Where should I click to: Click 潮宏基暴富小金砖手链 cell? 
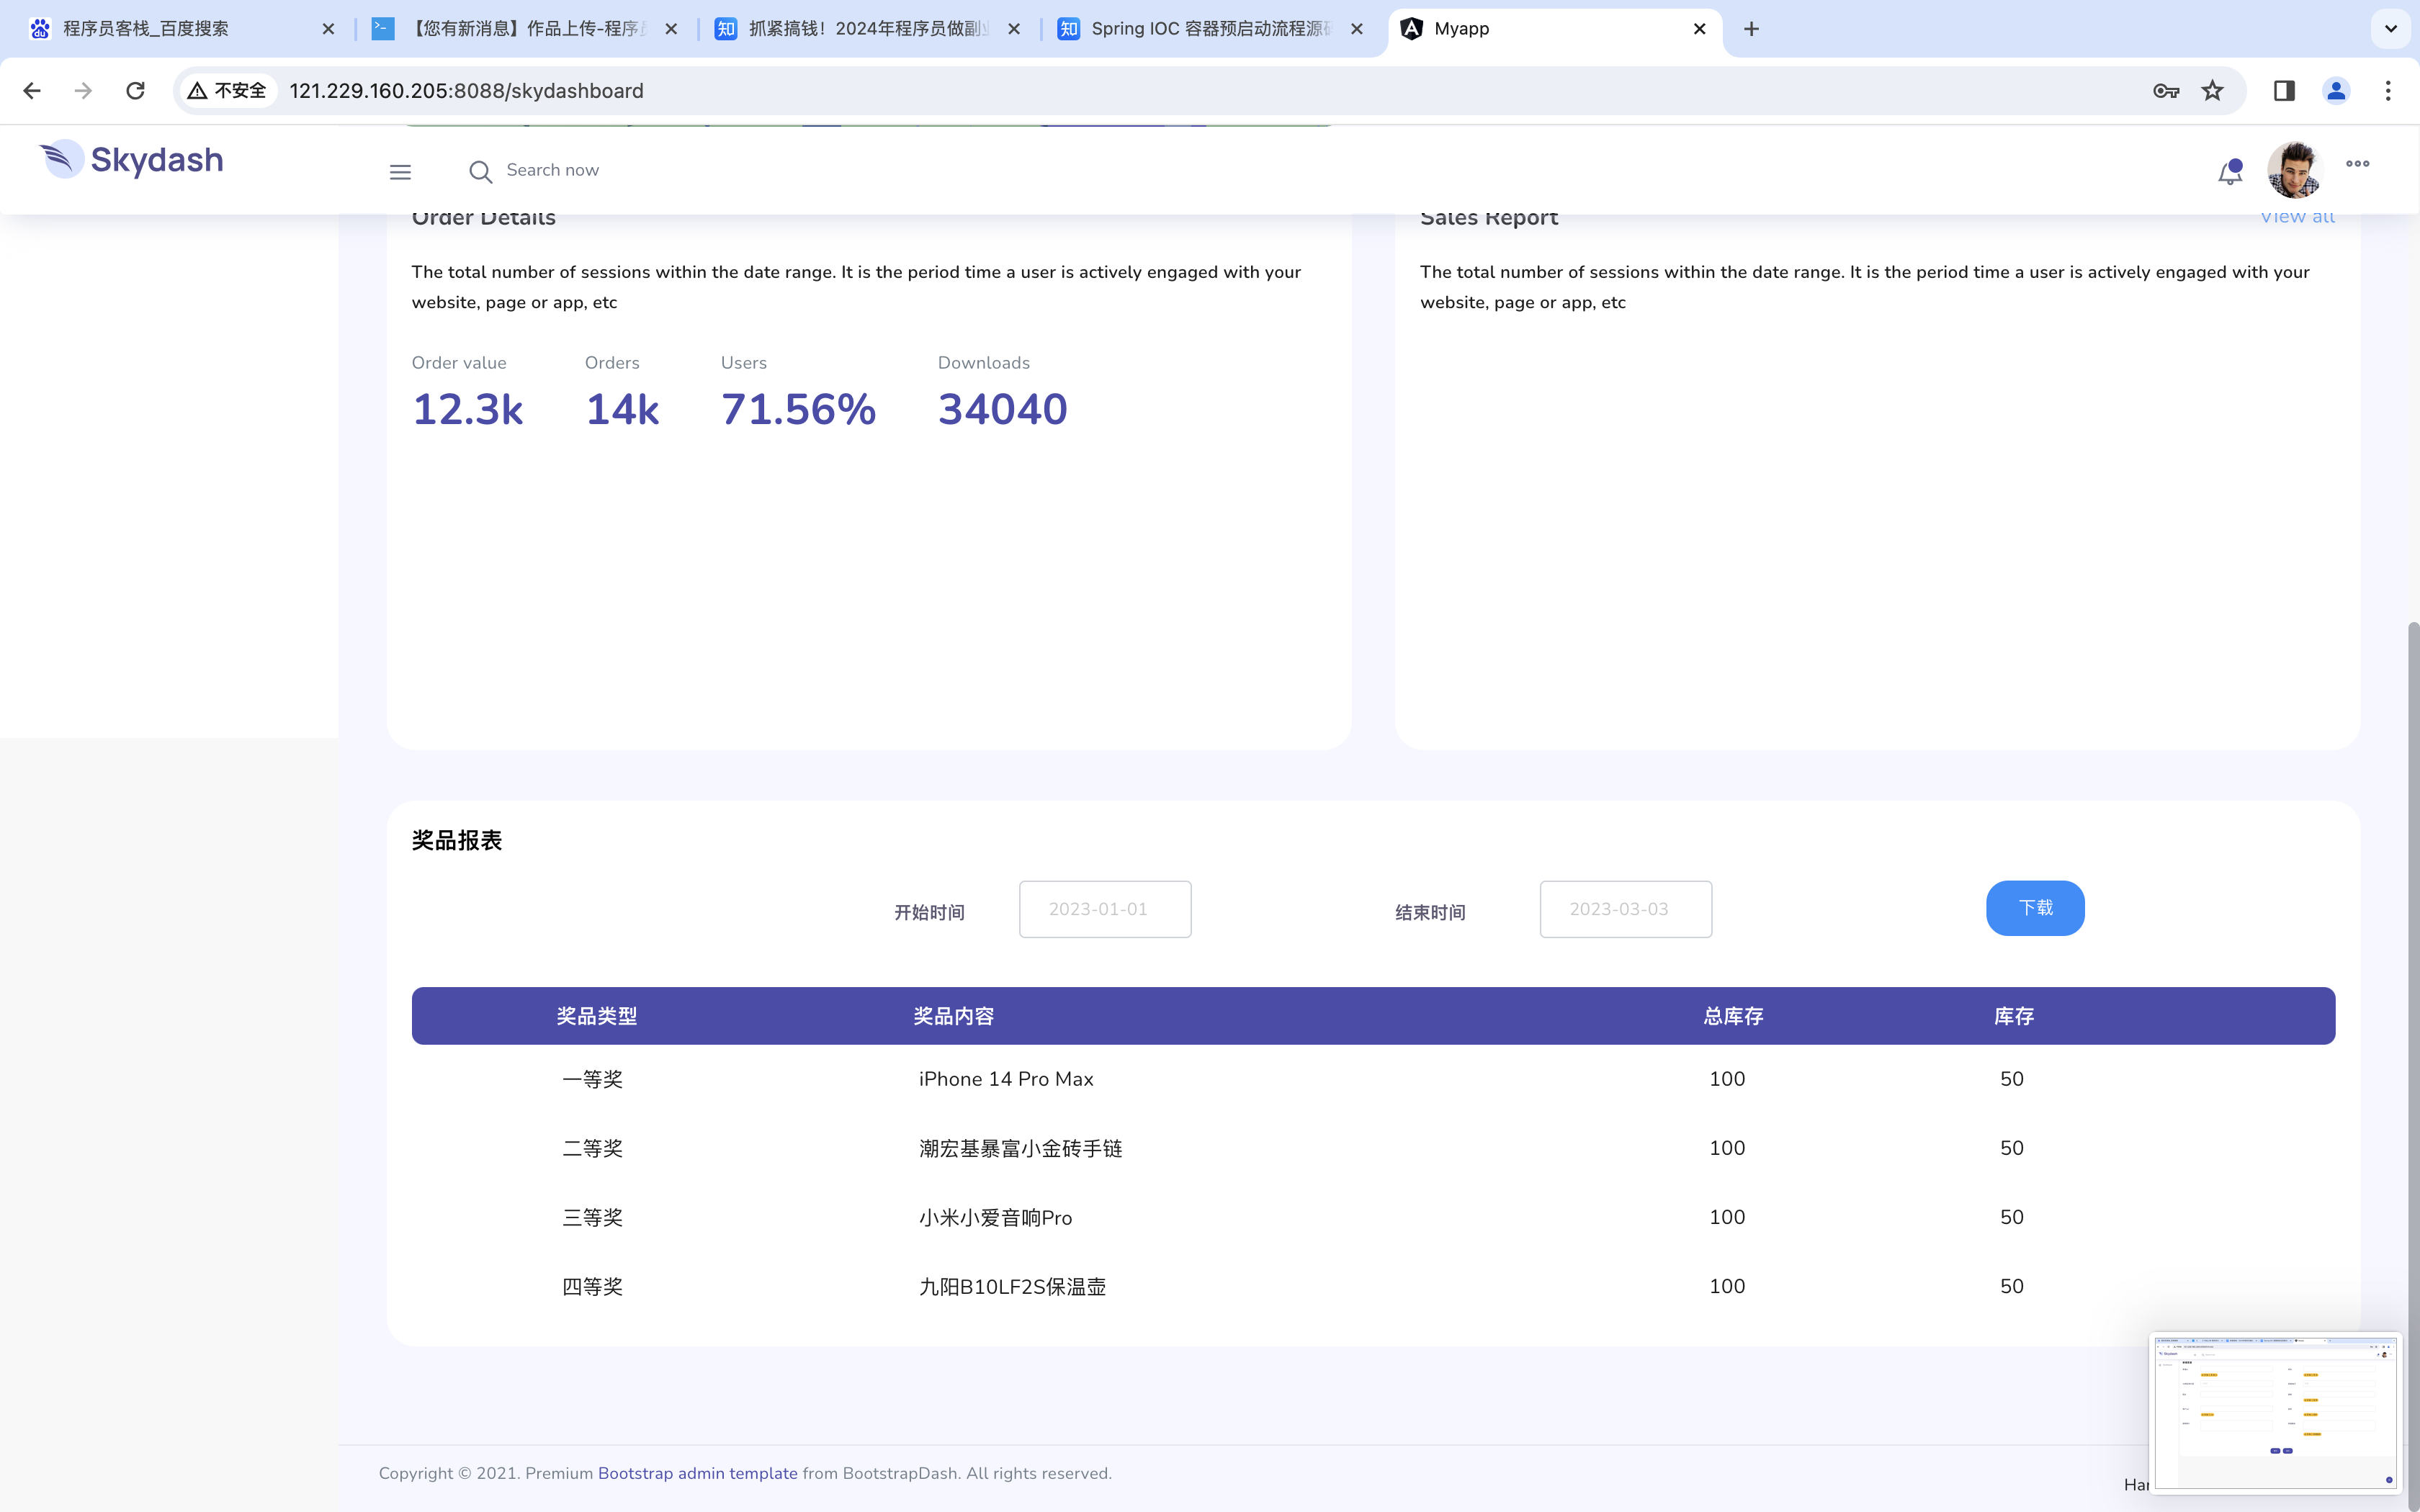tap(1021, 1148)
